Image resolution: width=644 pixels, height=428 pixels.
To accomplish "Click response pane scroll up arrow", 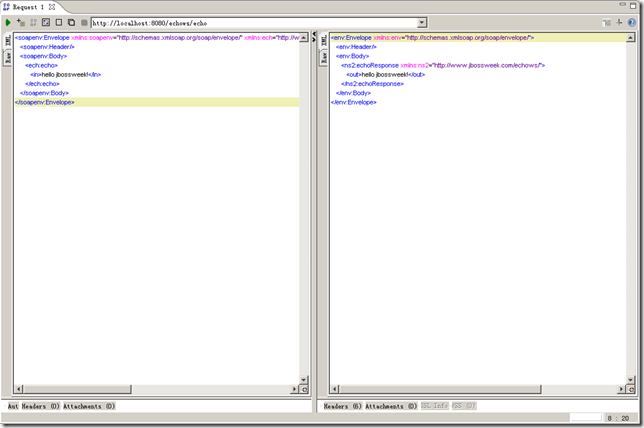I will pos(630,38).
